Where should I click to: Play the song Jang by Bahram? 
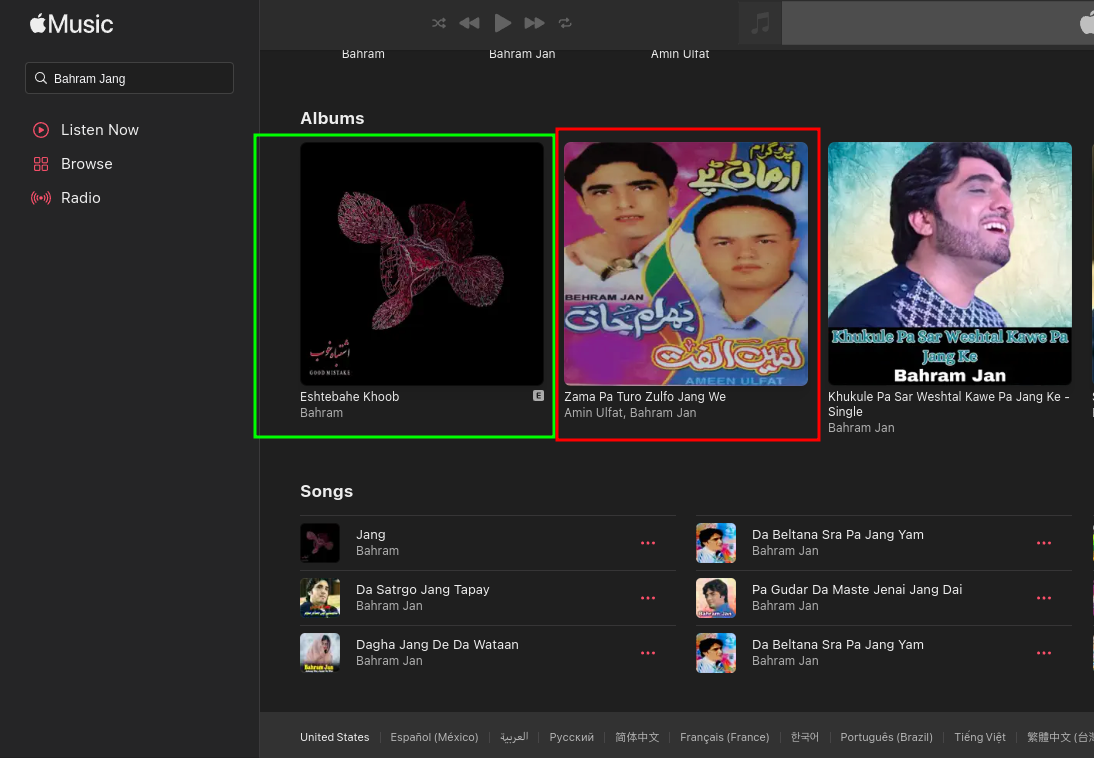pos(370,535)
